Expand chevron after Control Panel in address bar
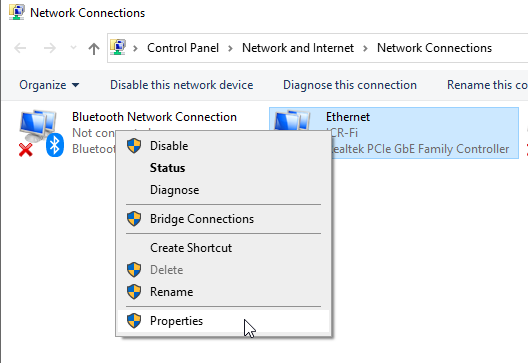The width and height of the screenshot is (528, 363). pos(230,48)
